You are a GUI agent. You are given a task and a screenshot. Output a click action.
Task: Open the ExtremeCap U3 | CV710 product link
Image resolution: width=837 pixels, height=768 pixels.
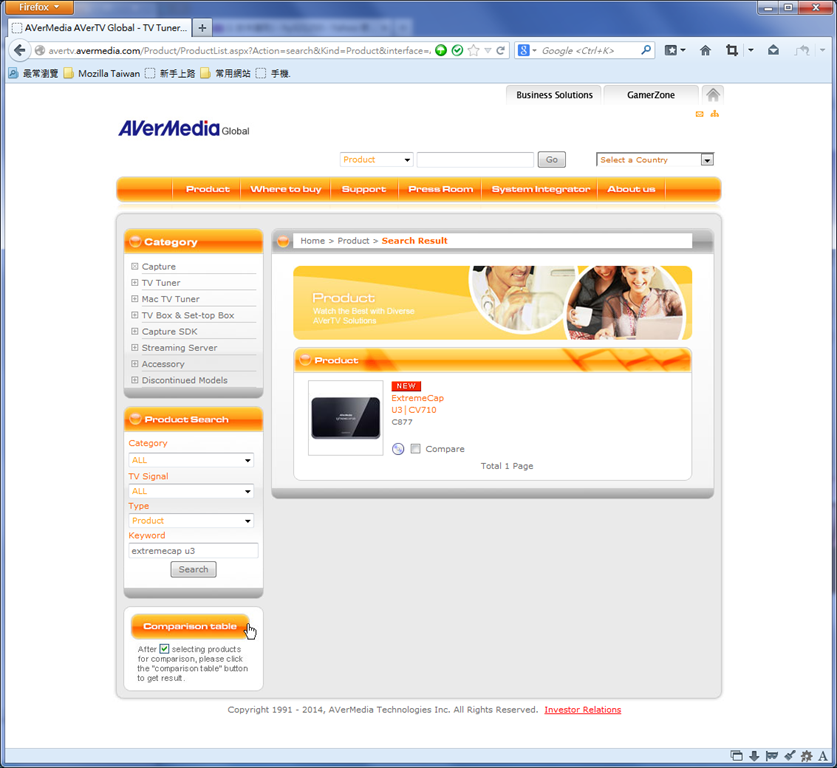pyautogui.click(x=417, y=404)
